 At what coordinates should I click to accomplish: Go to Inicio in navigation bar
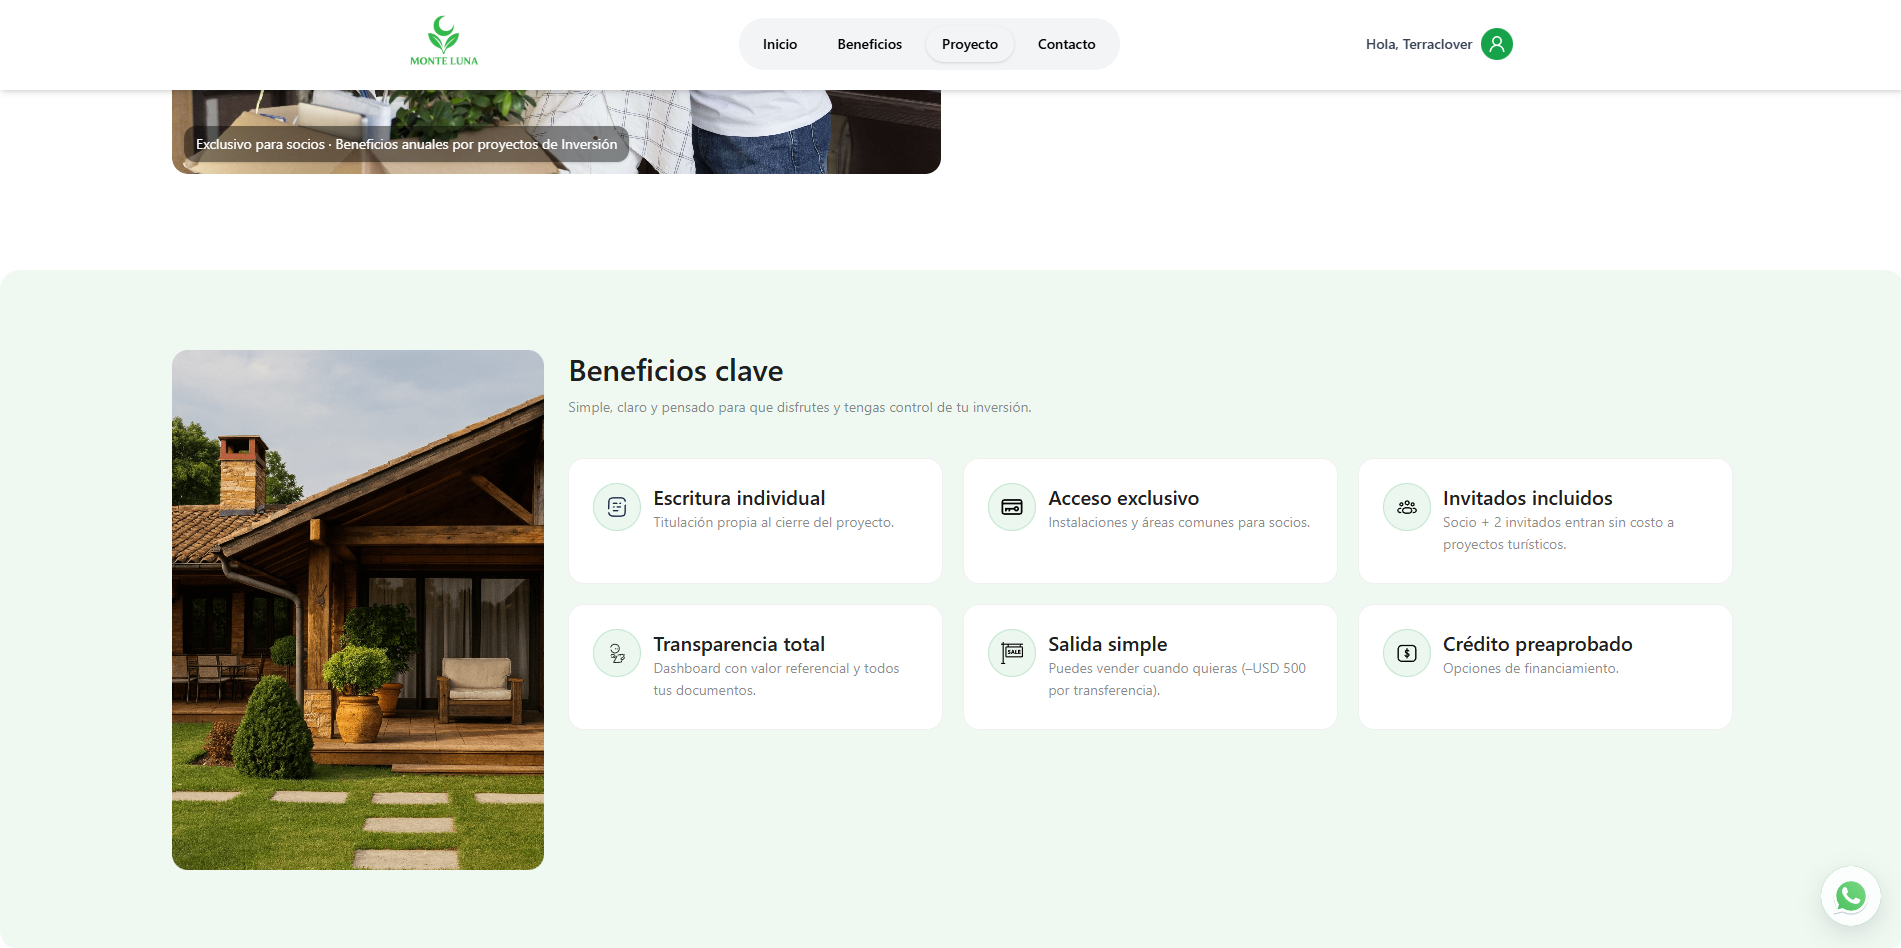[x=780, y=44]
